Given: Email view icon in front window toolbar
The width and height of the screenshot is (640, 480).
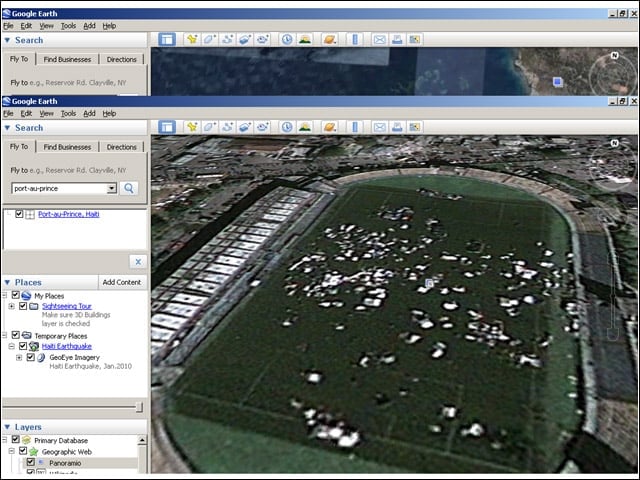Looking at the screenshot, I should [379, 127].
